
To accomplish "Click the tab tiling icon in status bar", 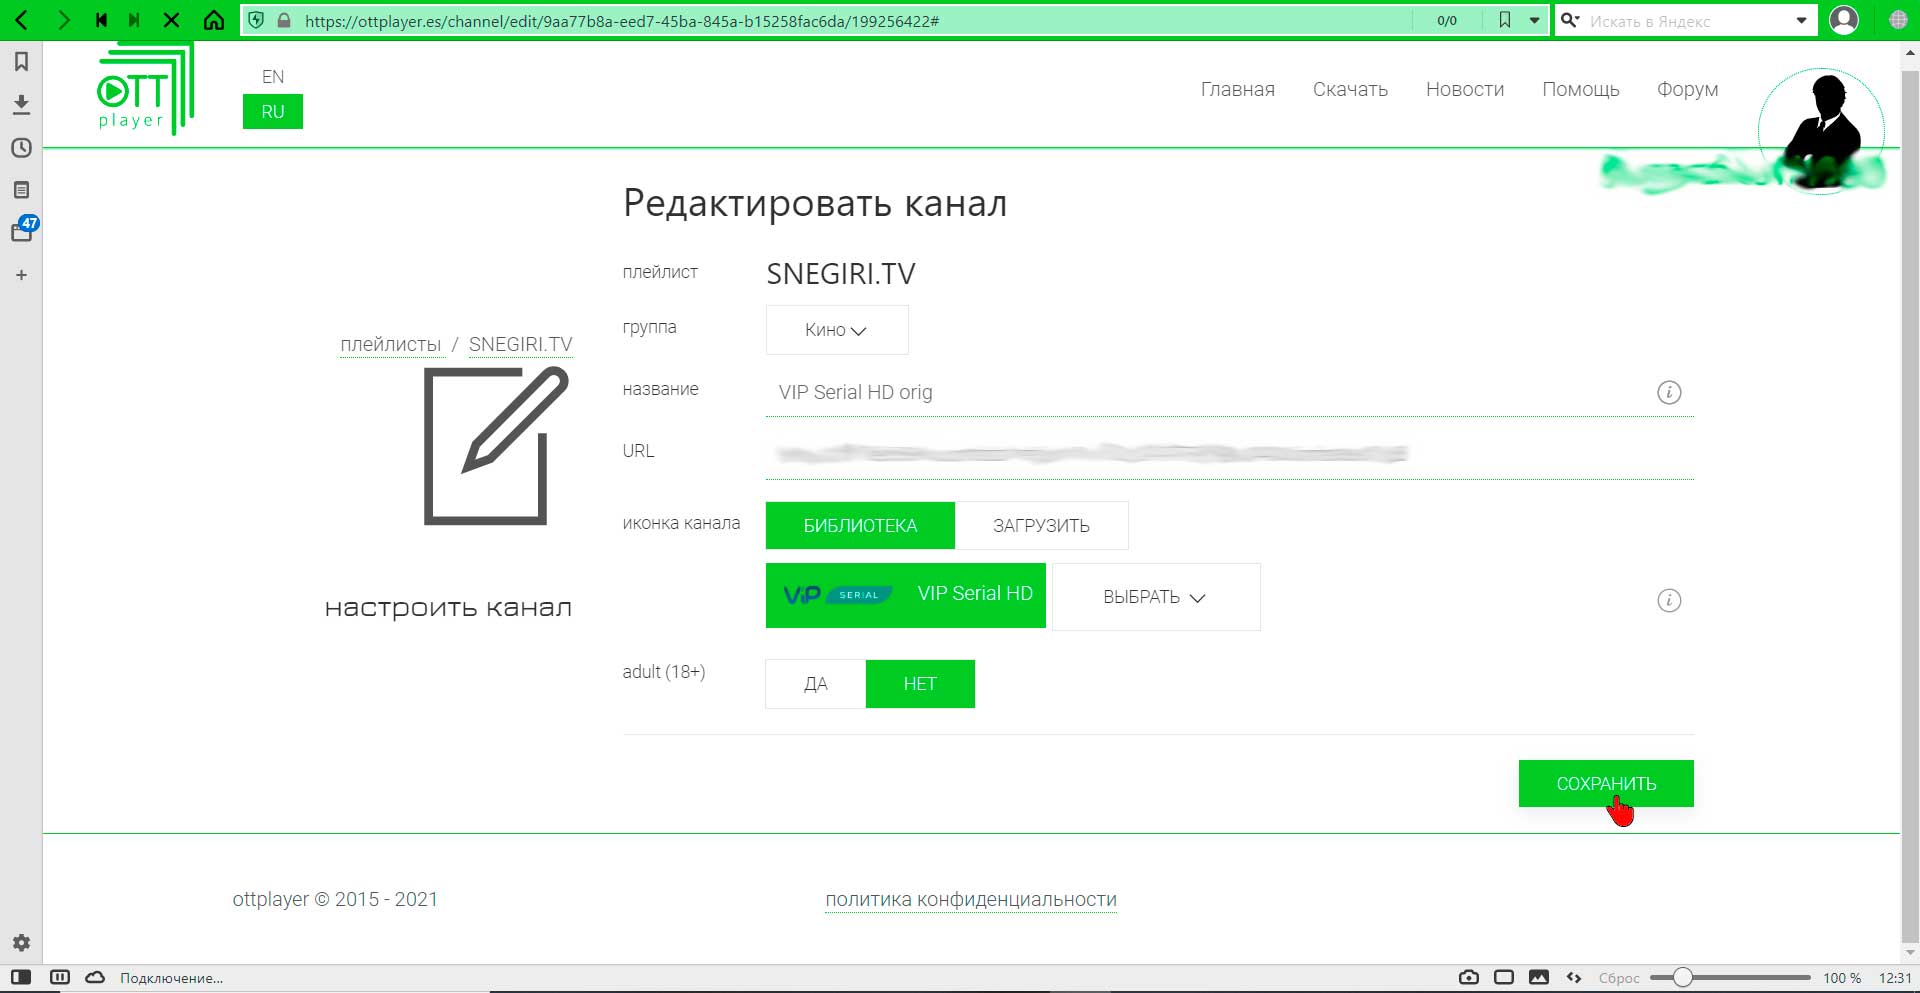I will tap(60, 977).
